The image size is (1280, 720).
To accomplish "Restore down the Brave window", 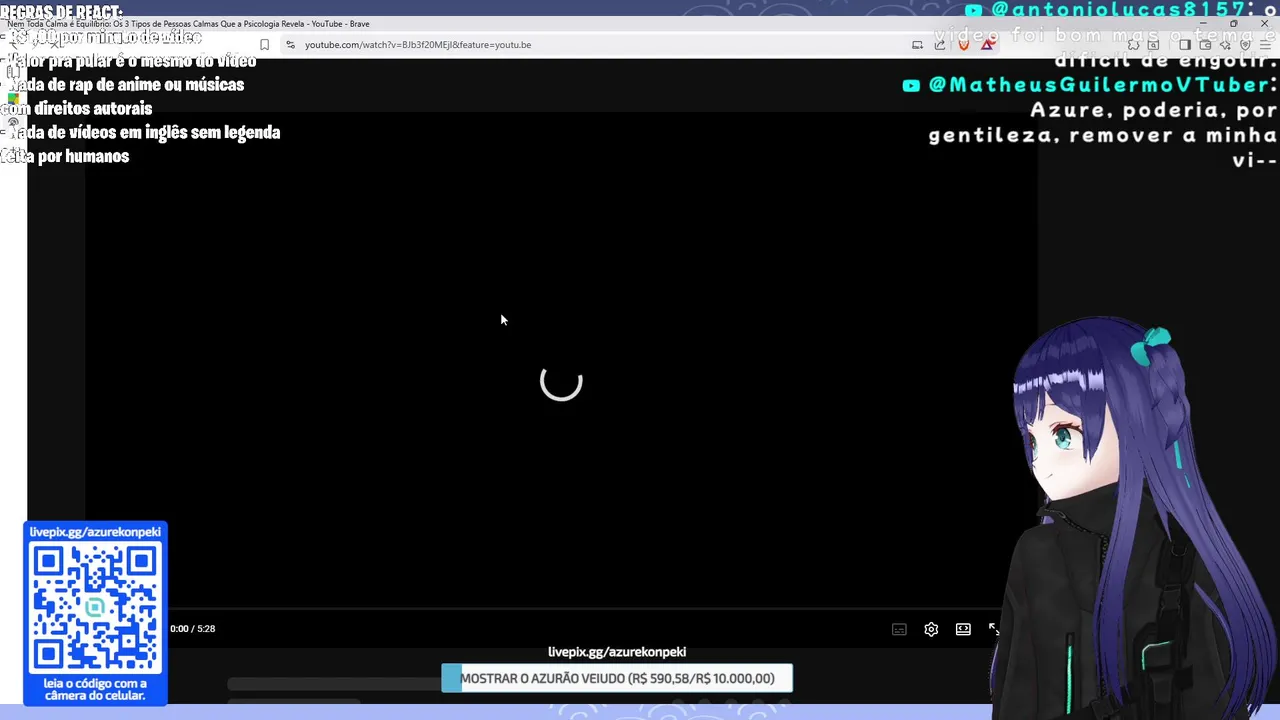I will click(1234, 24).
